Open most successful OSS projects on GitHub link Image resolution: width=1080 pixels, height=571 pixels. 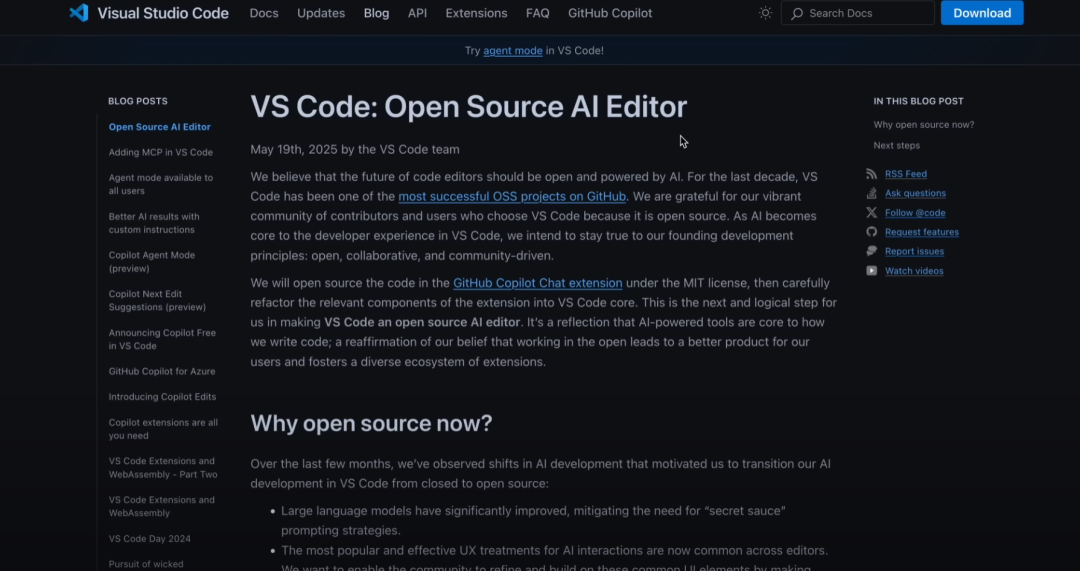(512, 196)
